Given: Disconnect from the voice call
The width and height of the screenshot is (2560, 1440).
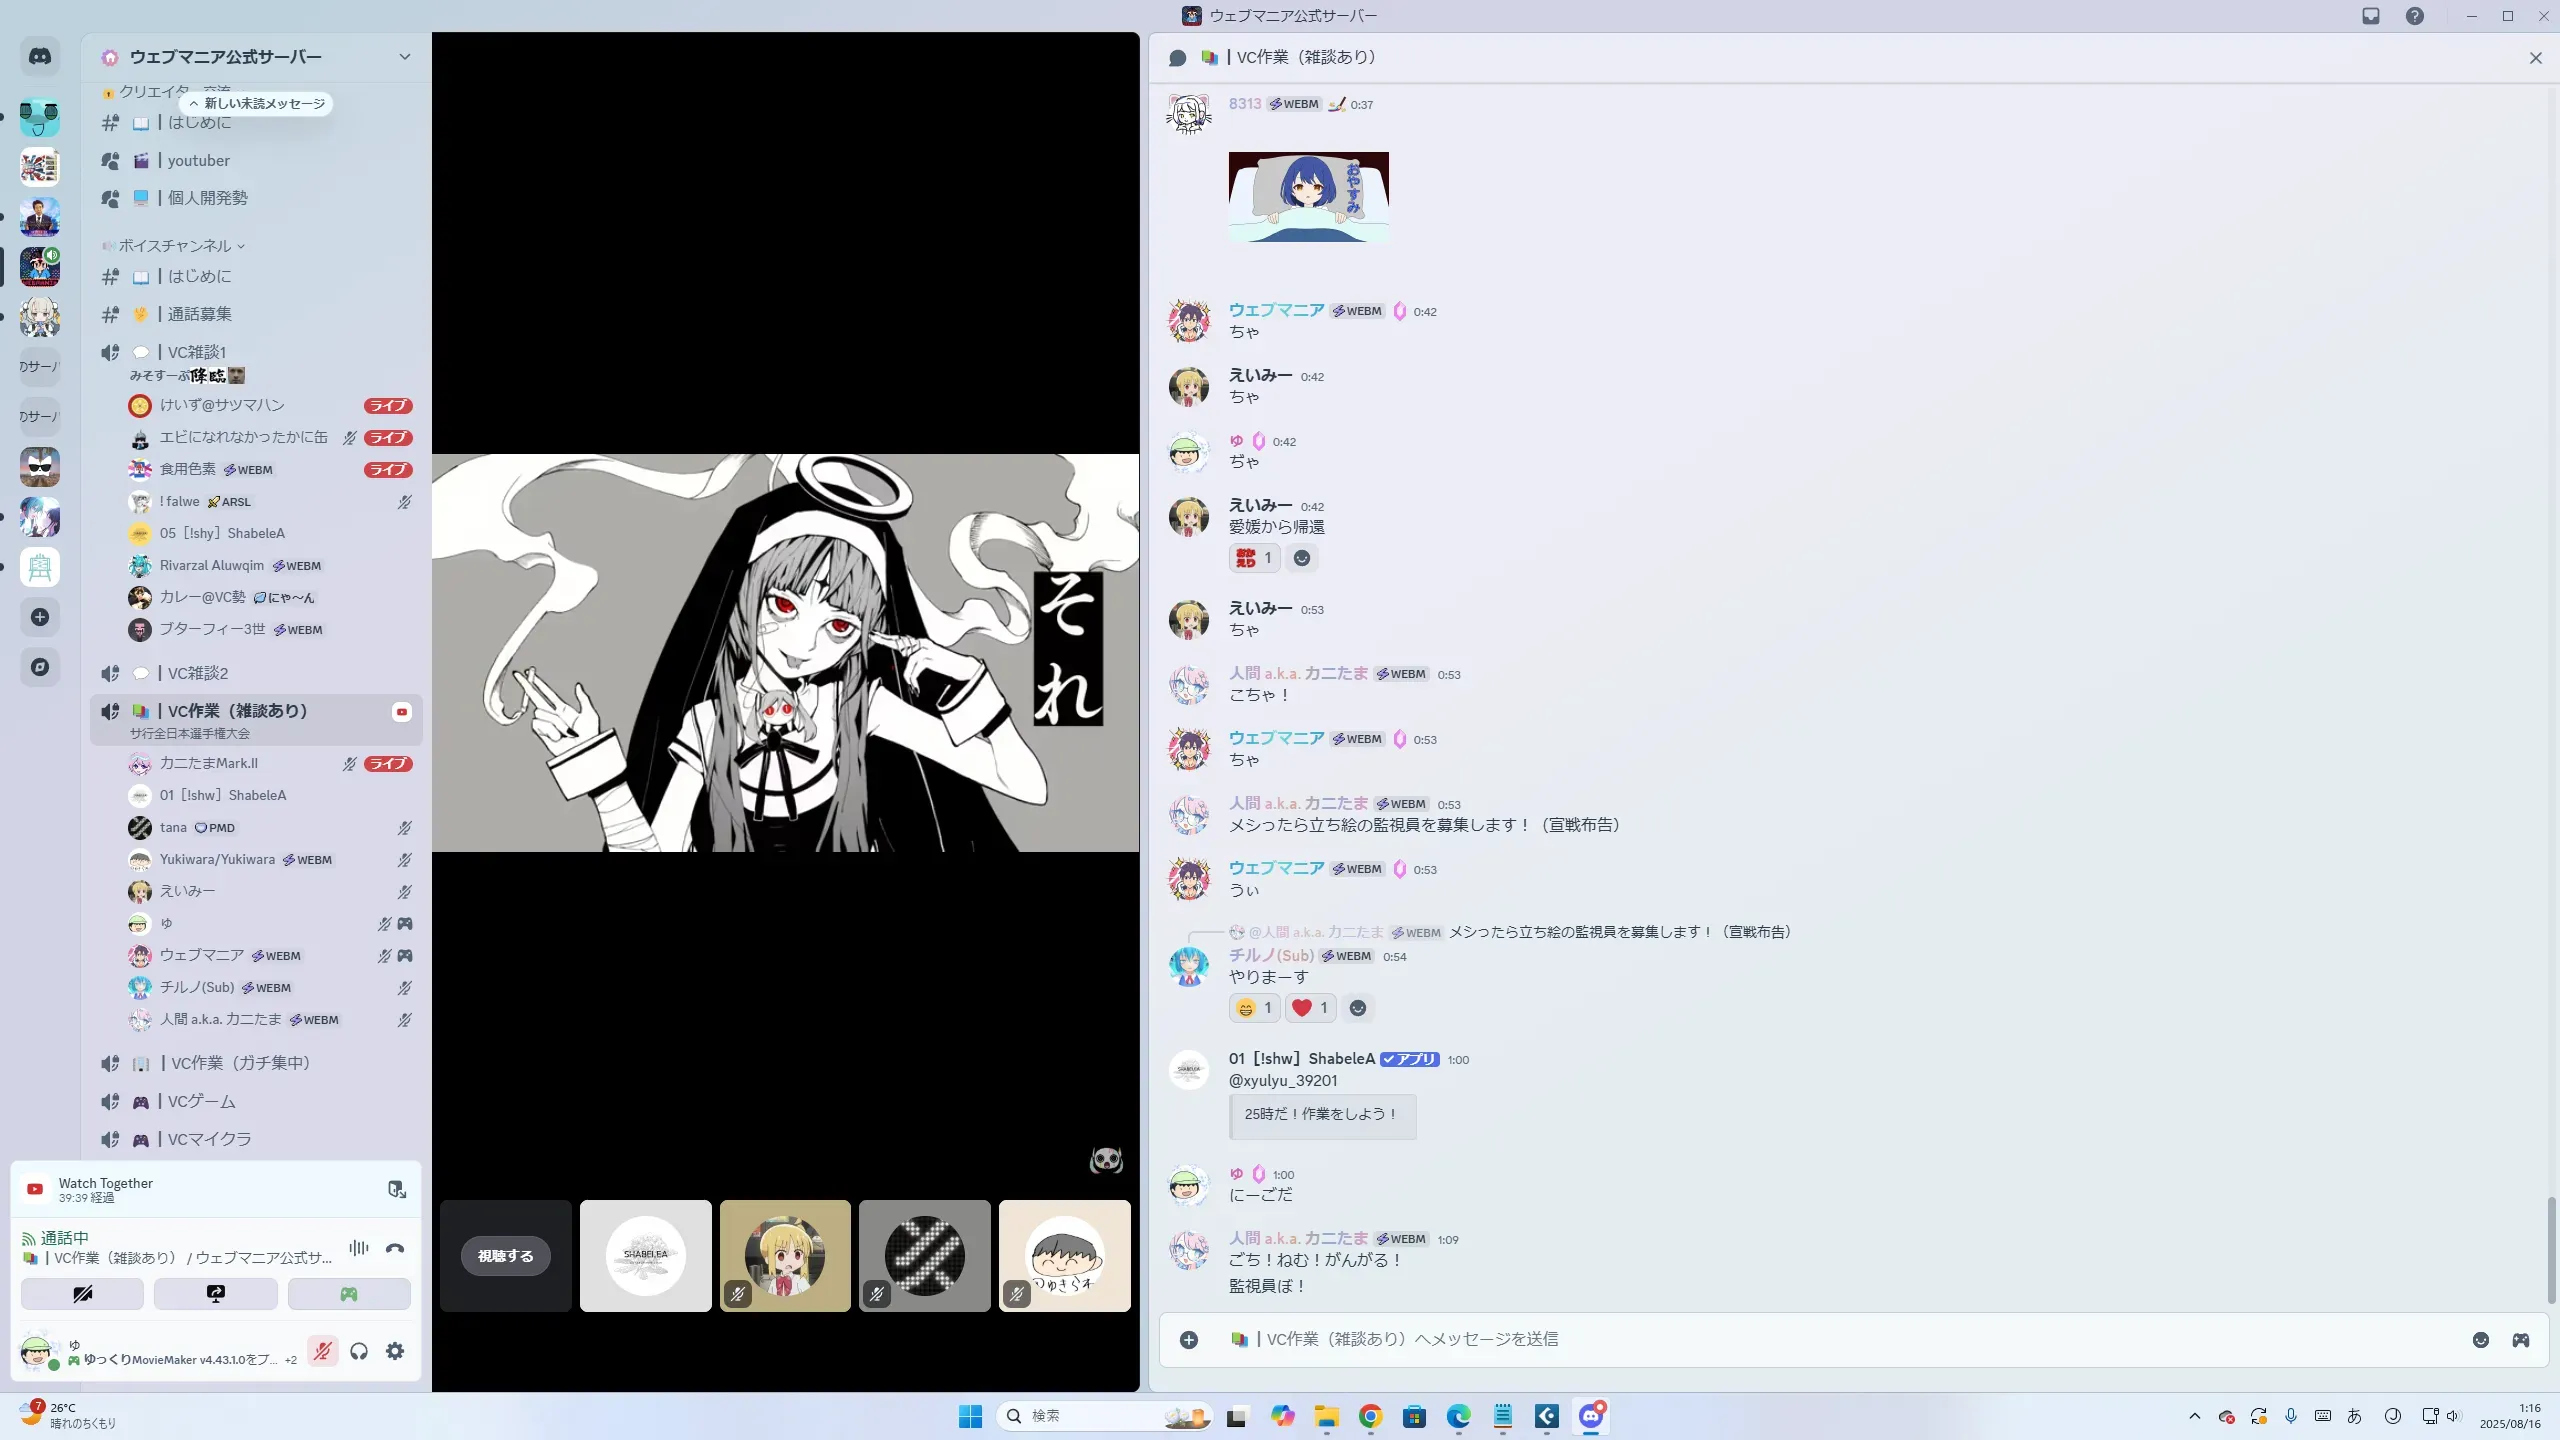Looking at the screenshot, I should coord(395,1248).
